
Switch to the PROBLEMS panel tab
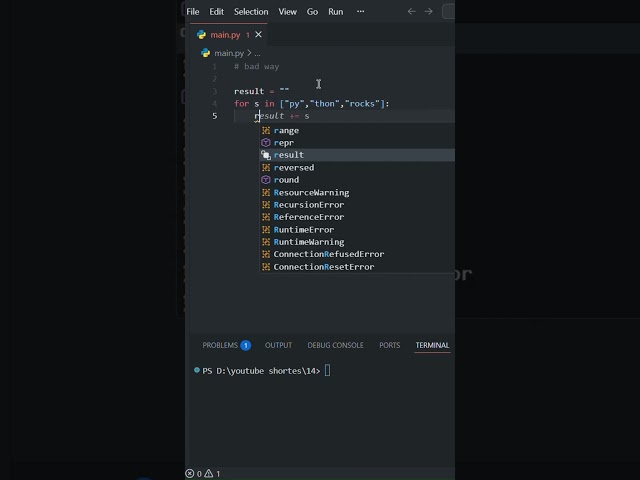point(220,345)
